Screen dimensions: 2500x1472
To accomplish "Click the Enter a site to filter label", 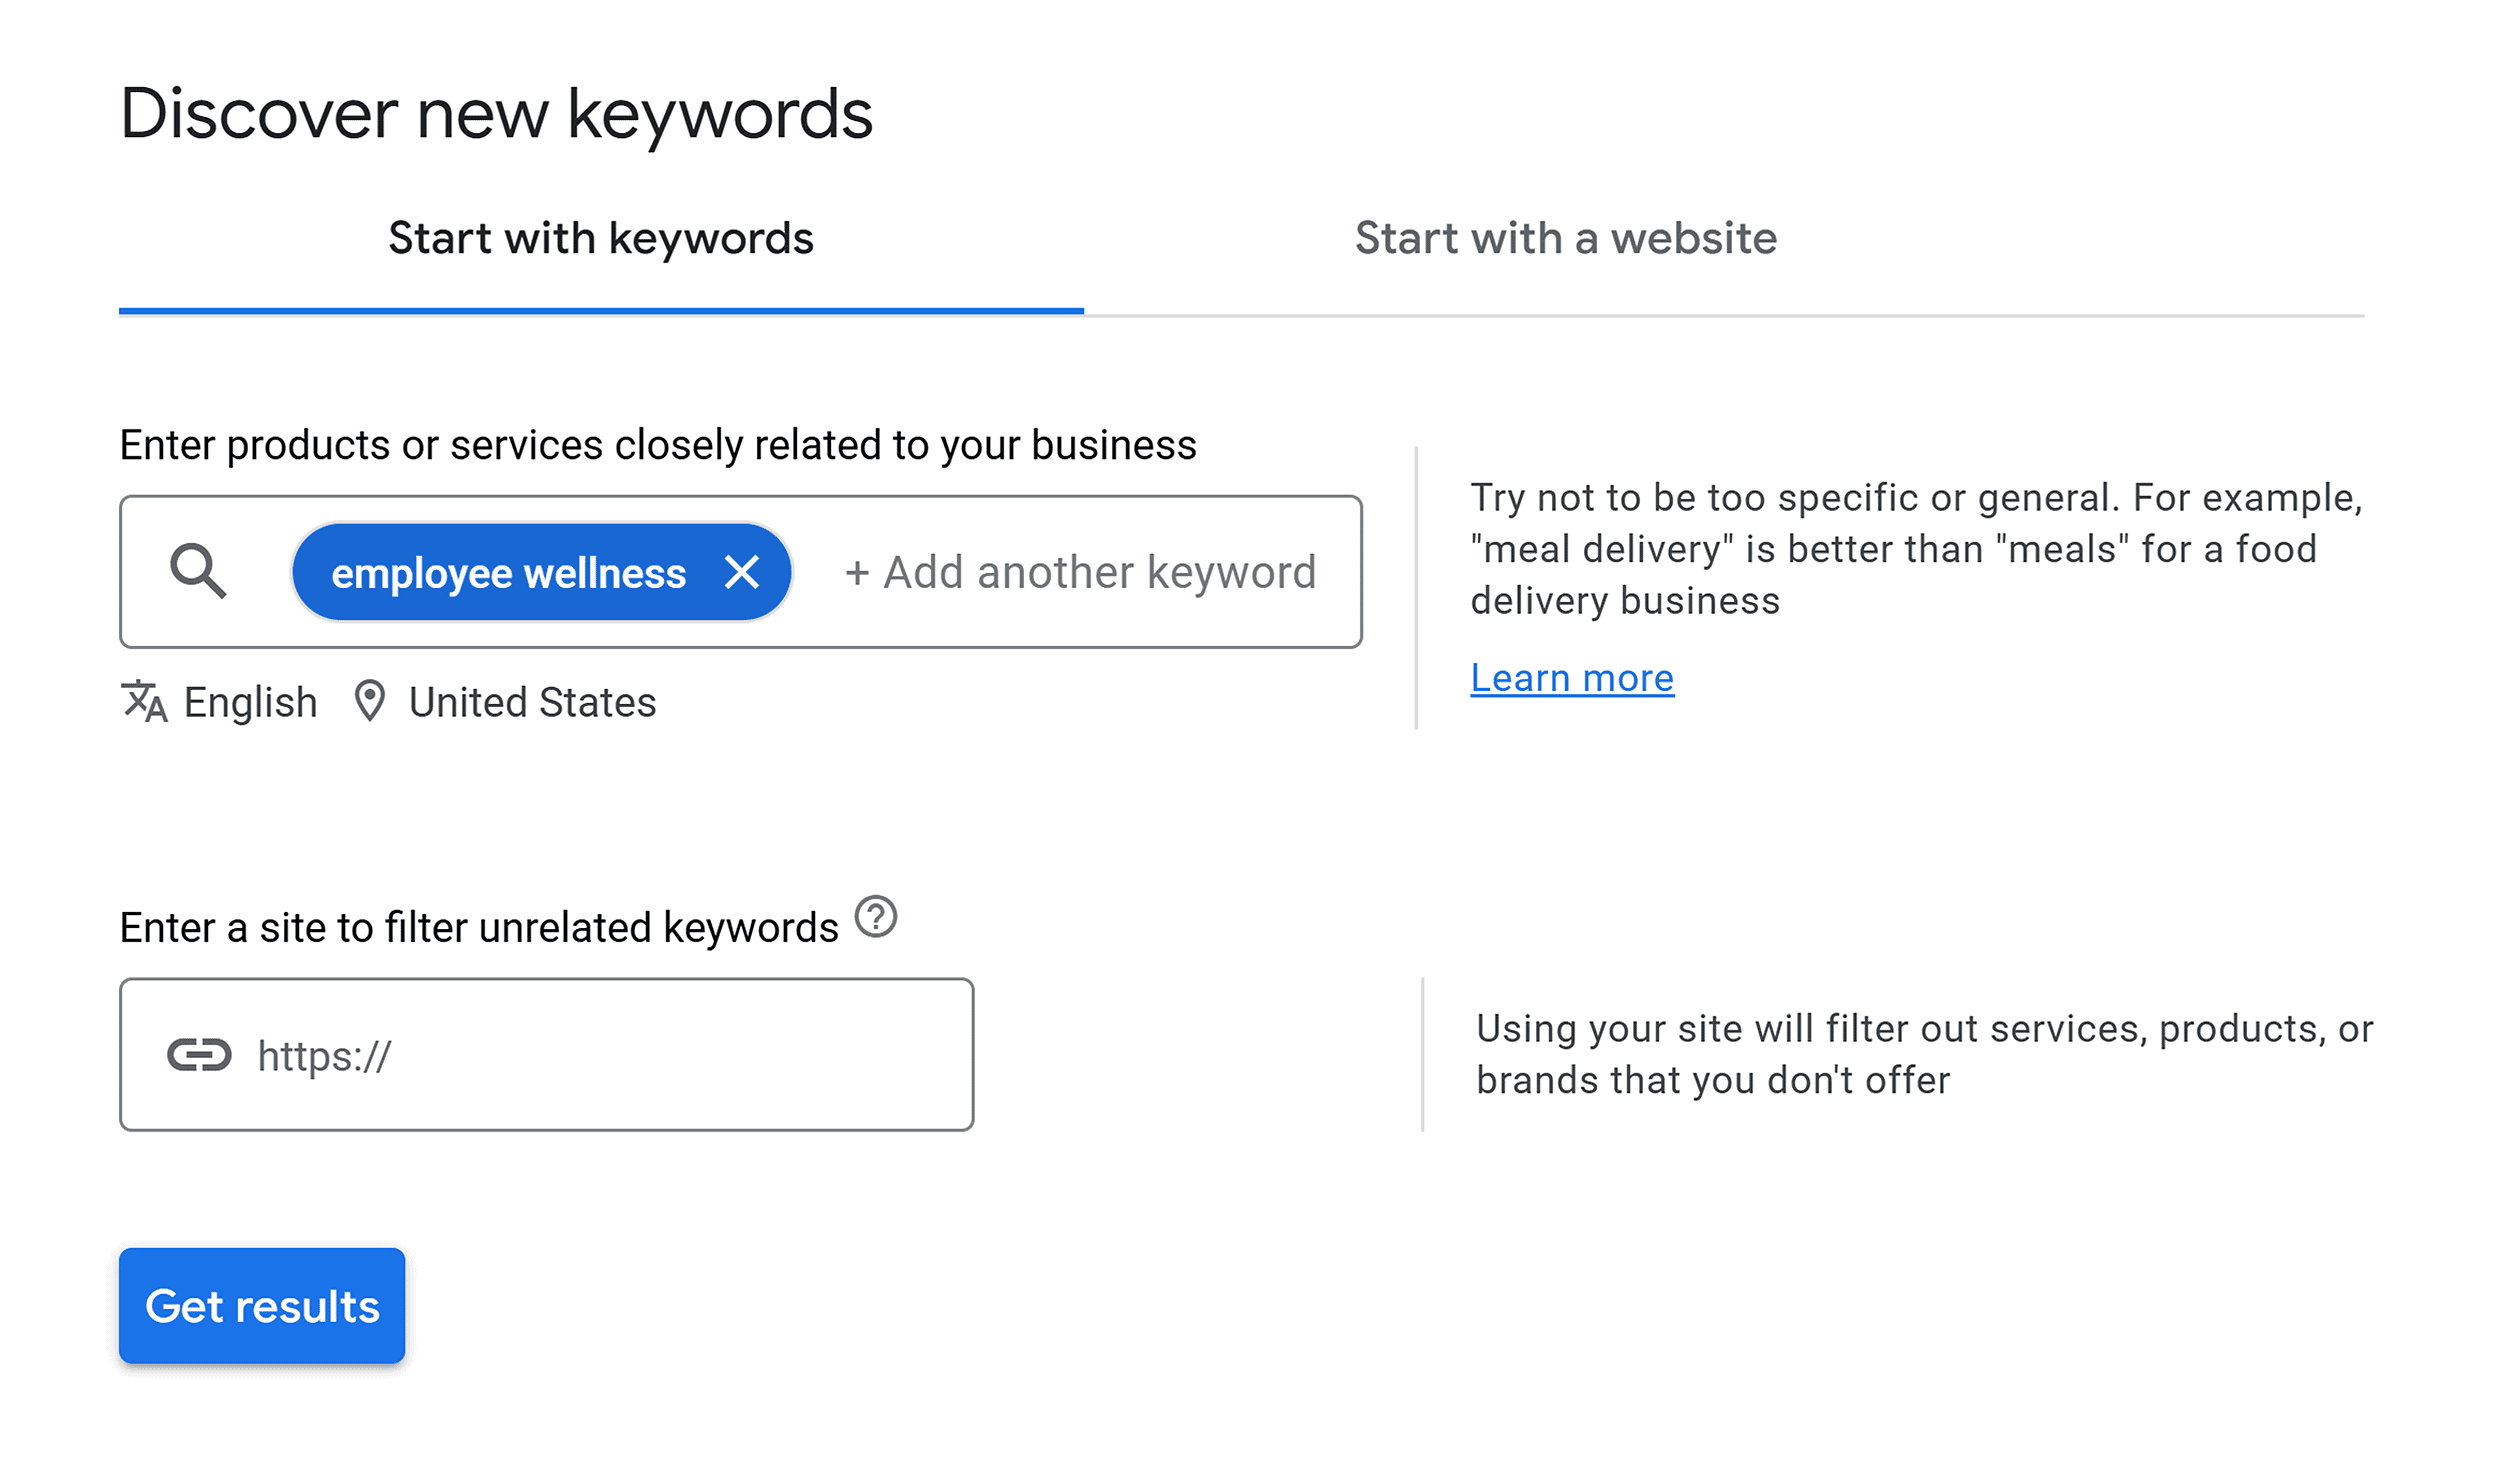I will point(479,928).
